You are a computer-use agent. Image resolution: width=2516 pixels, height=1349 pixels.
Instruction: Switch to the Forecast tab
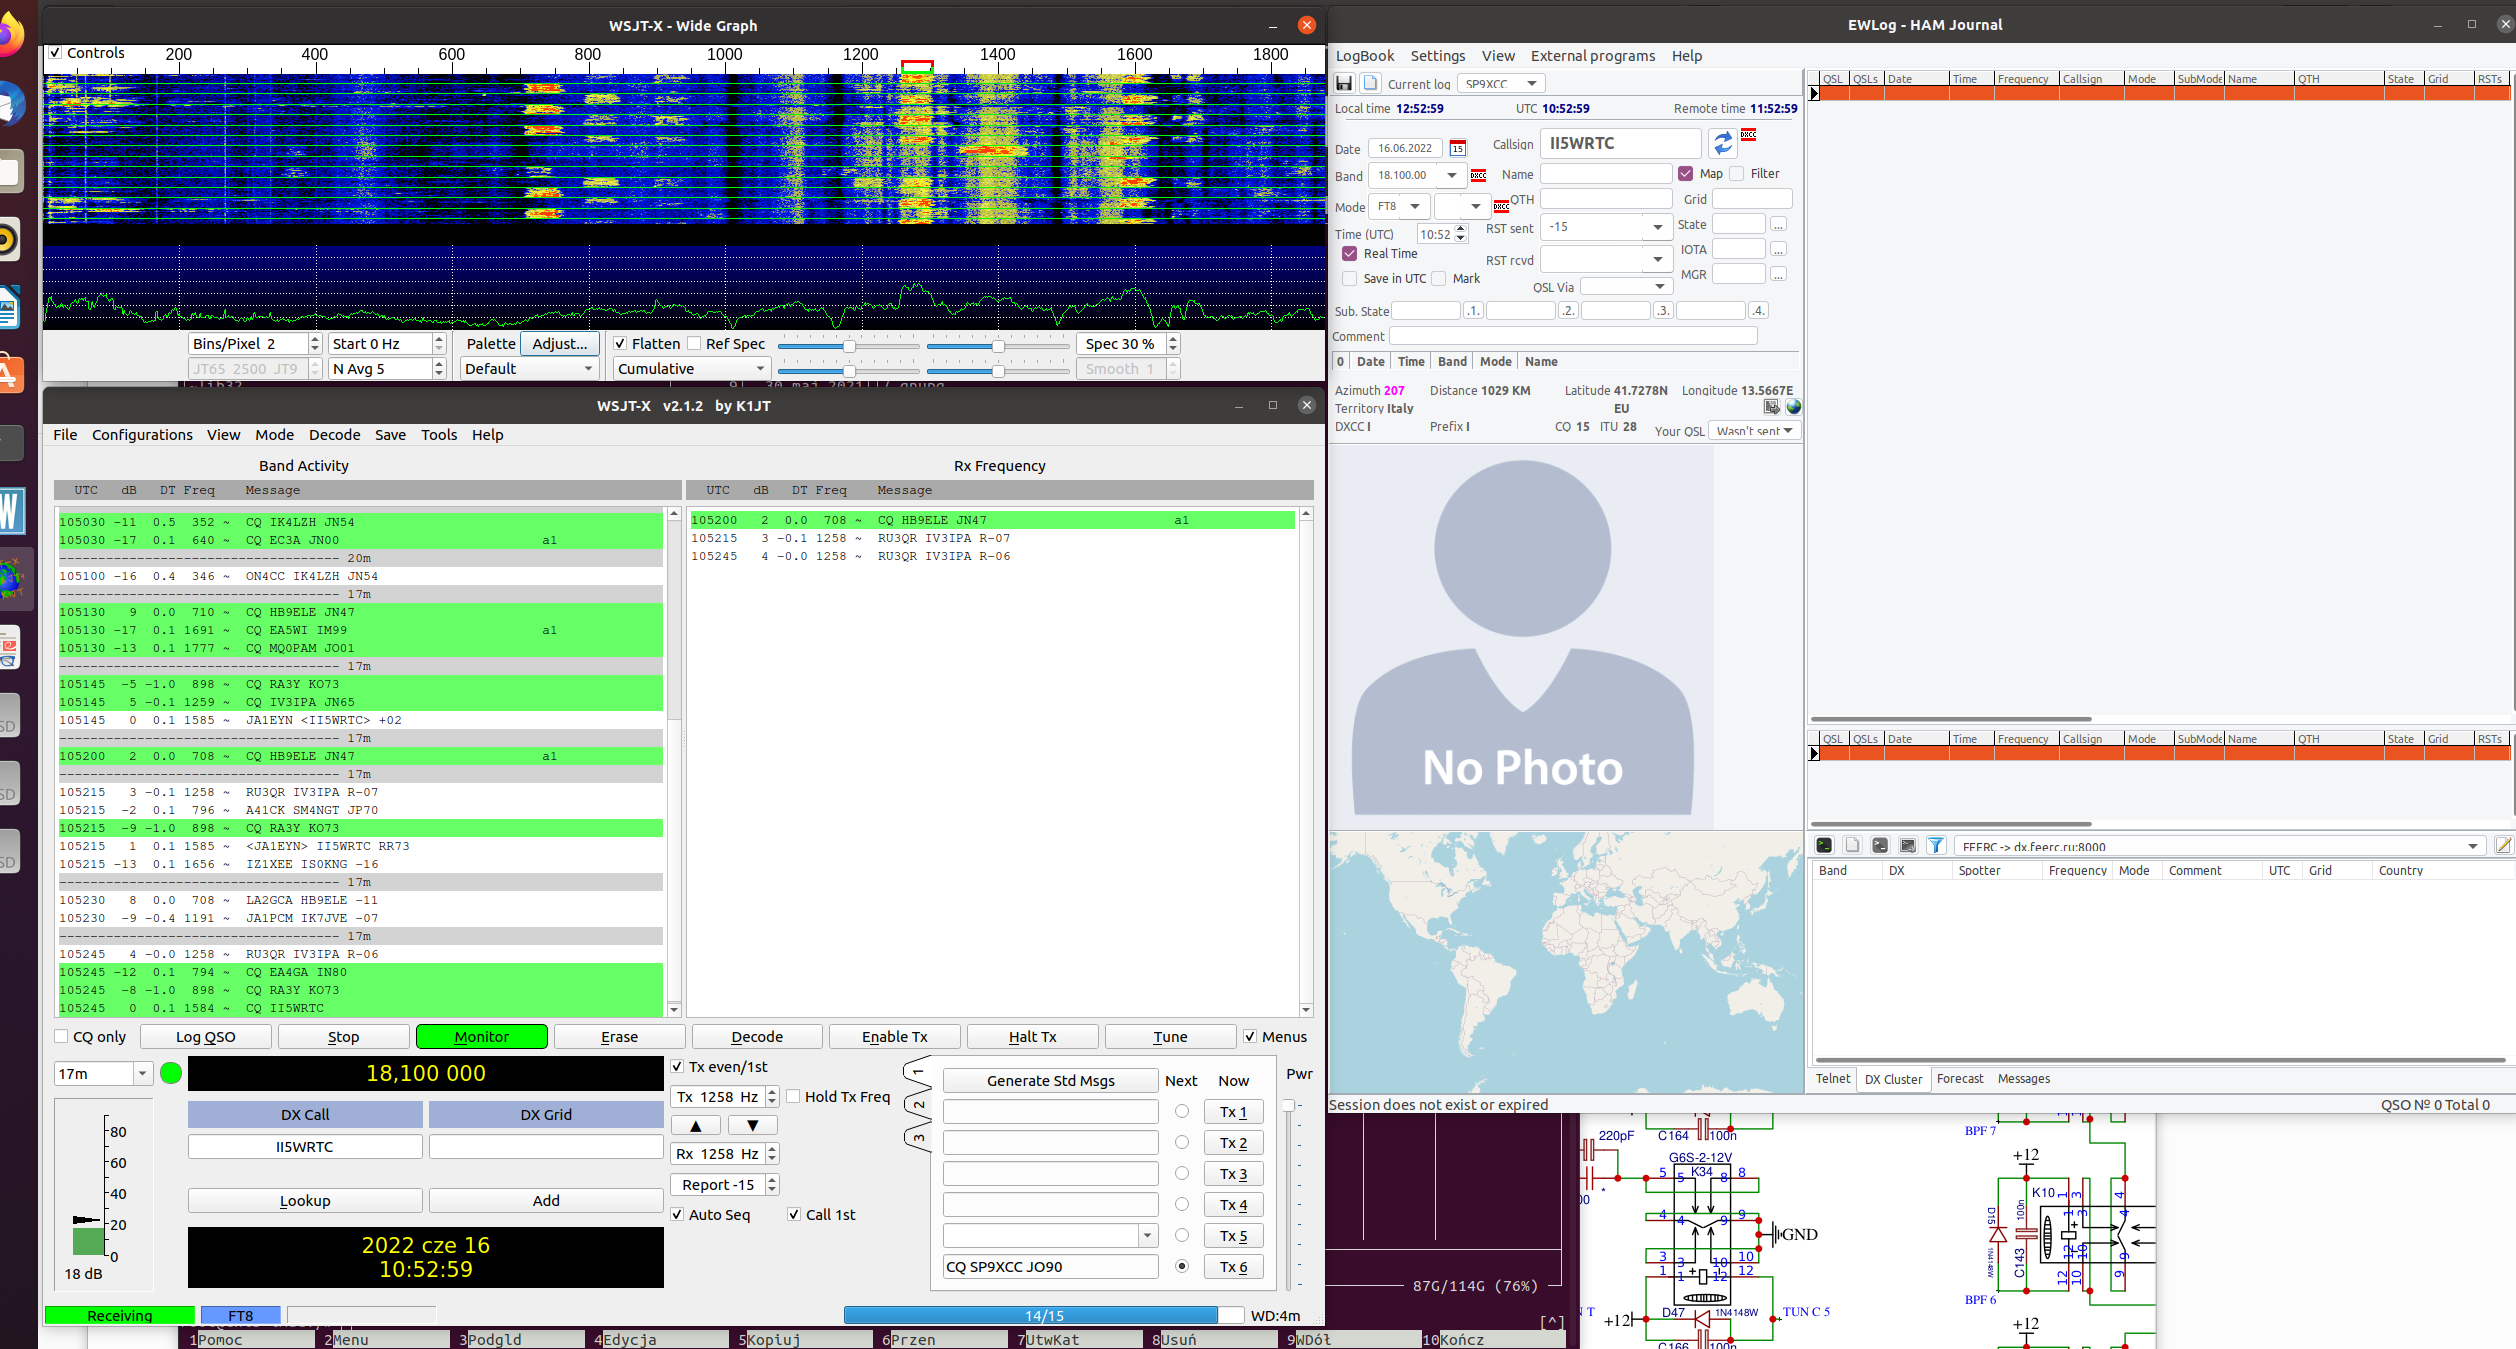1959,1078
